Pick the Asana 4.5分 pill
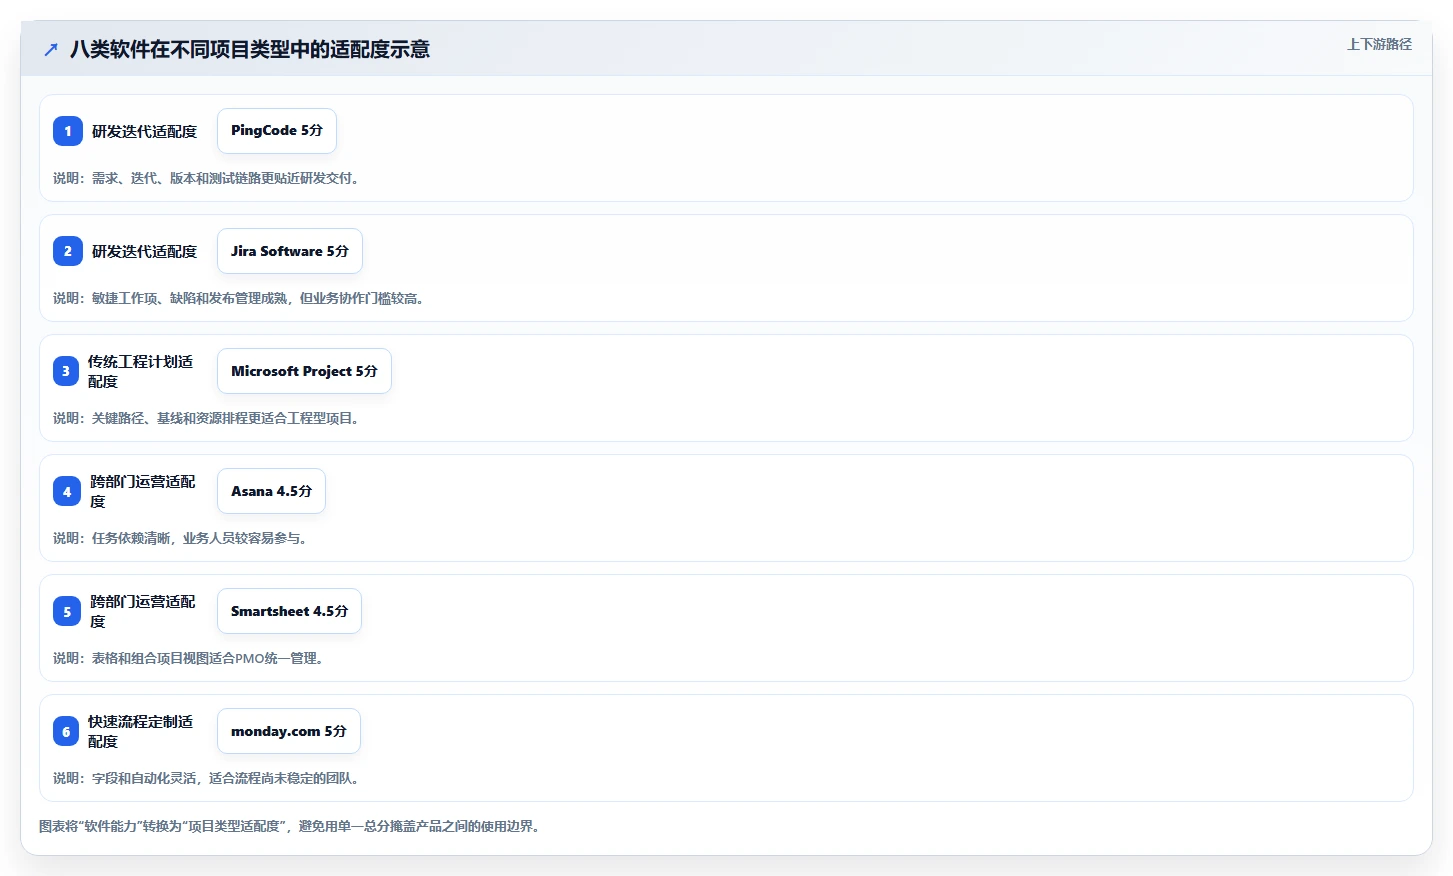Viewport: 1453px width, 876px height. [271, 491]
